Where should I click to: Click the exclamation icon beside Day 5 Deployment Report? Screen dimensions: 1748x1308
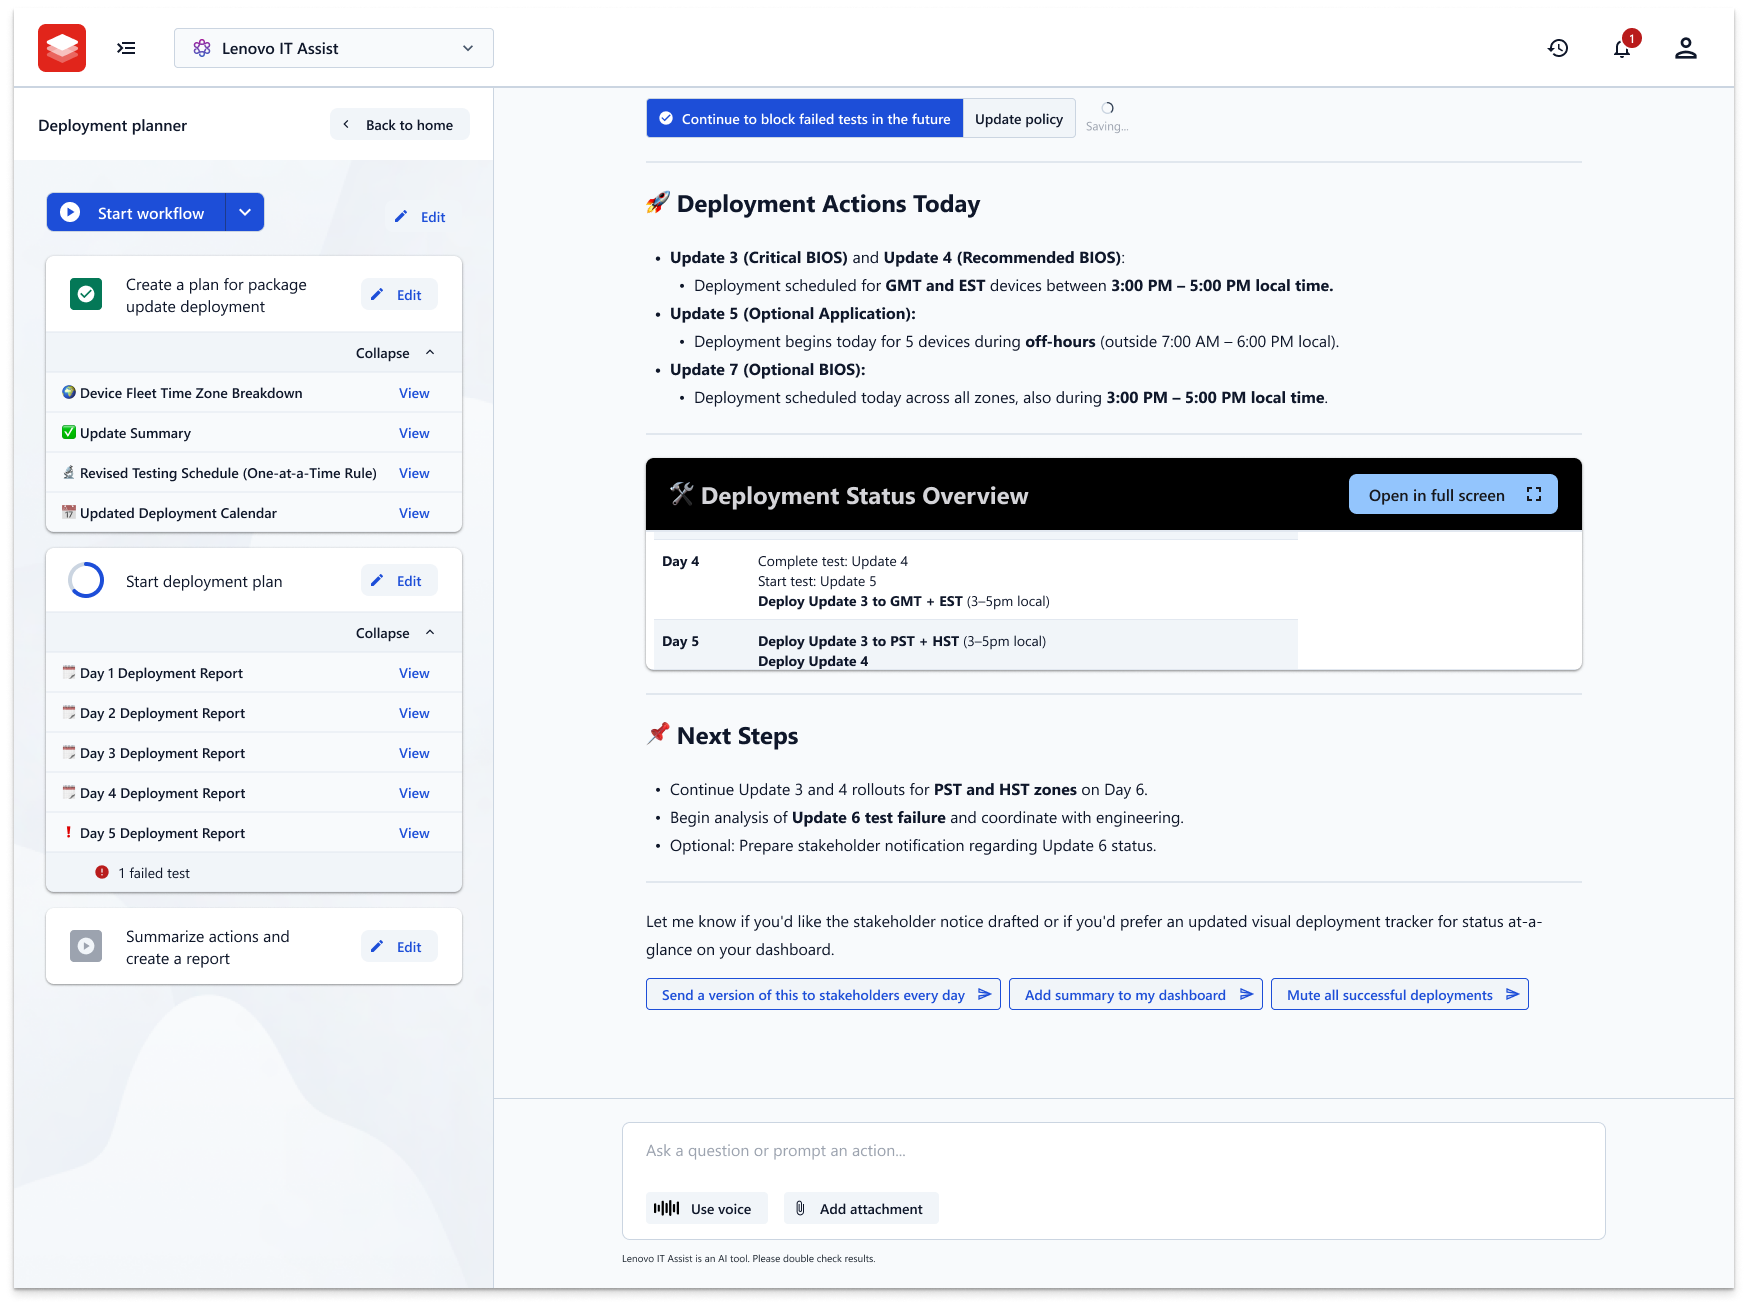tap(69, 832)
